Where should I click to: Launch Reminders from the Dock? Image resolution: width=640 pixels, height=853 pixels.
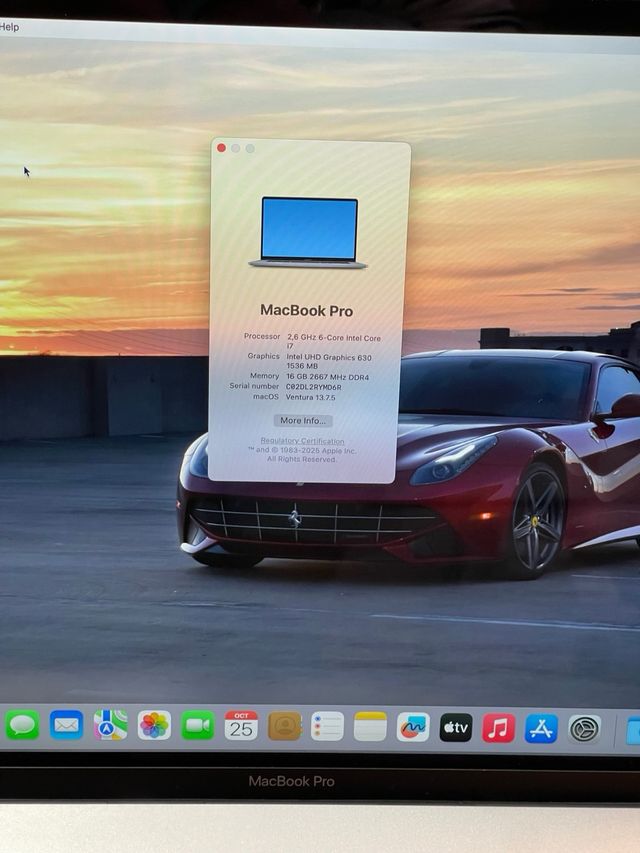(x=327, y=726)
